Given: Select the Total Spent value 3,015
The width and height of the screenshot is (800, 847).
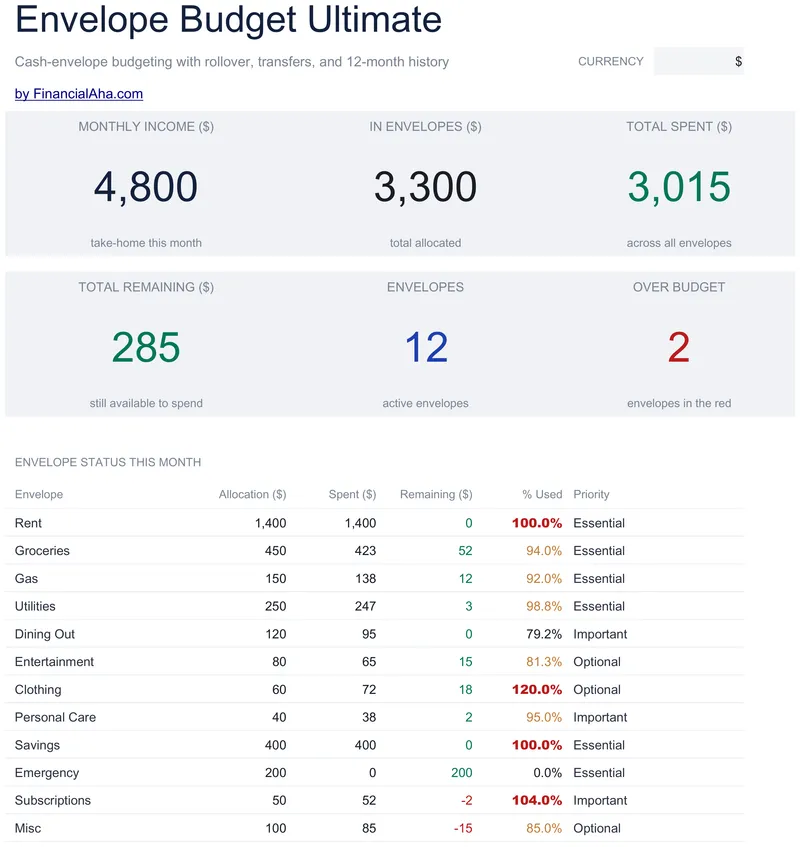Looking at the screenshot, I should 679,186.
